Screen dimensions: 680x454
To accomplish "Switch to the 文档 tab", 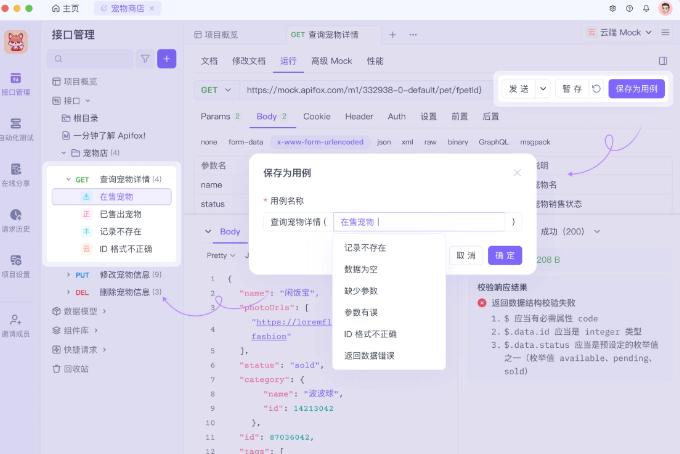I will click(x=209, y=61).
